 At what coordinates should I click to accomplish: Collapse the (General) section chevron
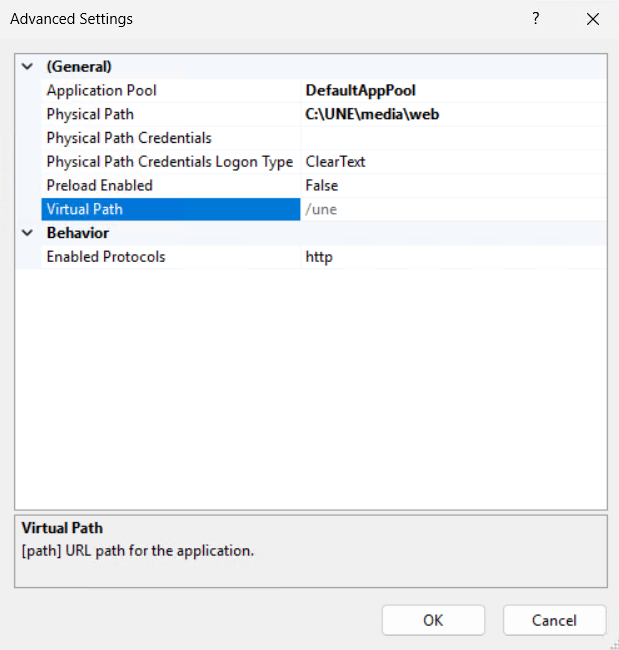(x=27, y=67)
